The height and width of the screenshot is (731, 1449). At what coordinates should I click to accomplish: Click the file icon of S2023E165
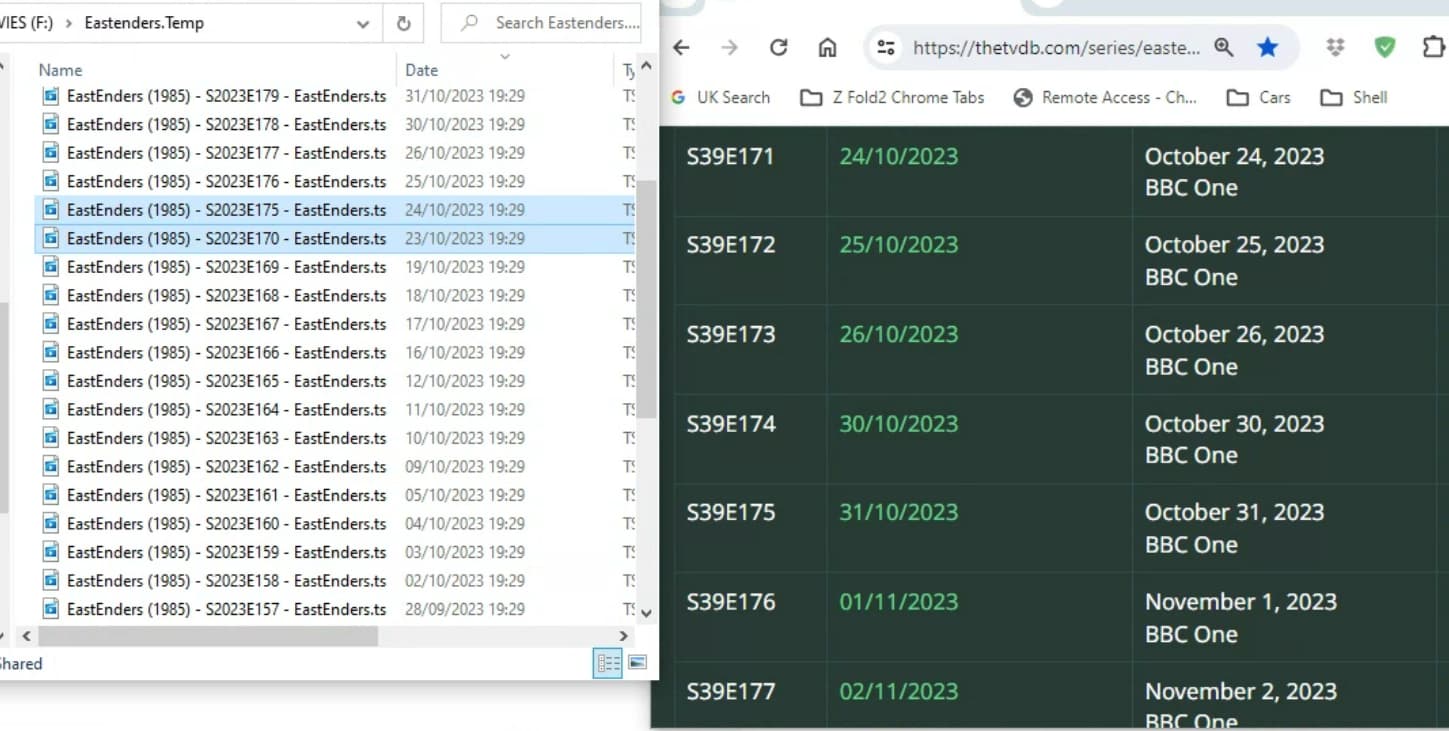point(51,381)
